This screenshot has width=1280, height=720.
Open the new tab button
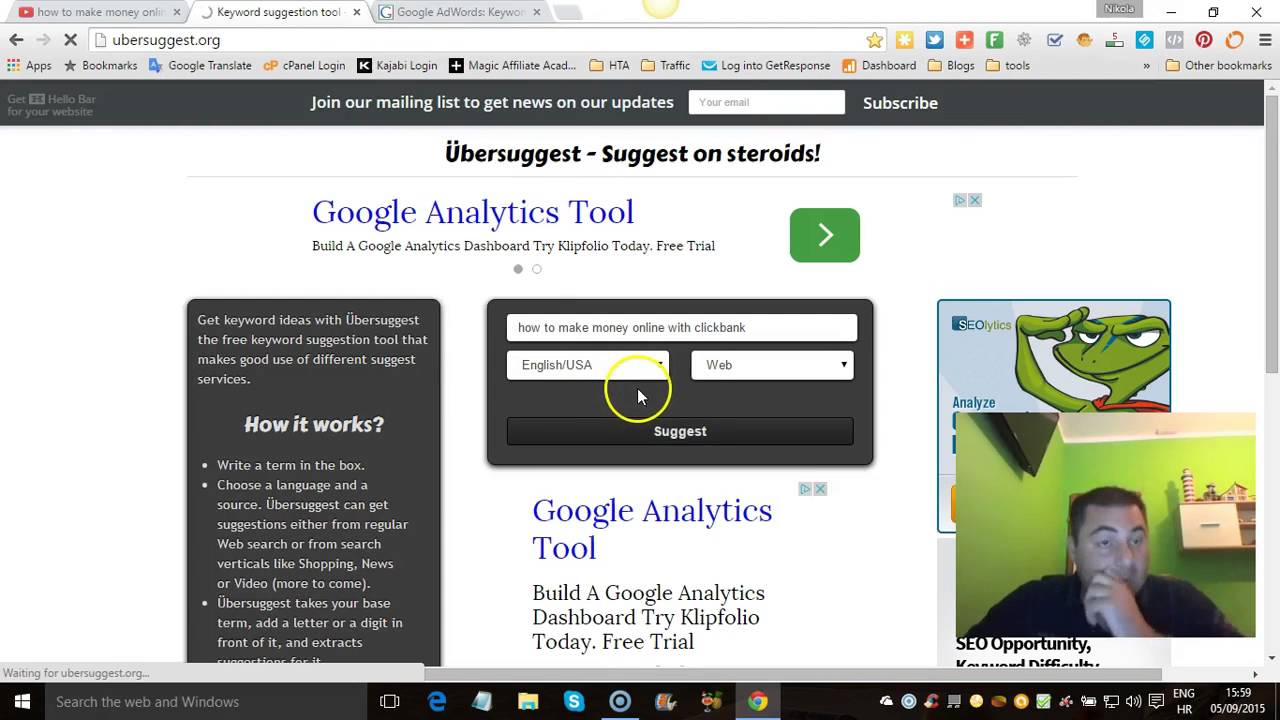(567, 12)
